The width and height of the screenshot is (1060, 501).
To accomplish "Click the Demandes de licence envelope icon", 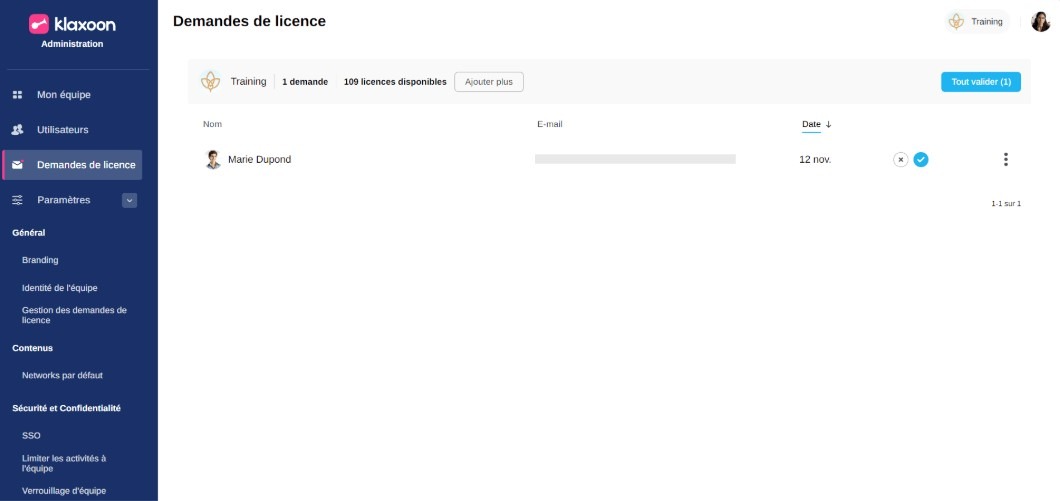I will pyautogui.click(x=17, y=165).
